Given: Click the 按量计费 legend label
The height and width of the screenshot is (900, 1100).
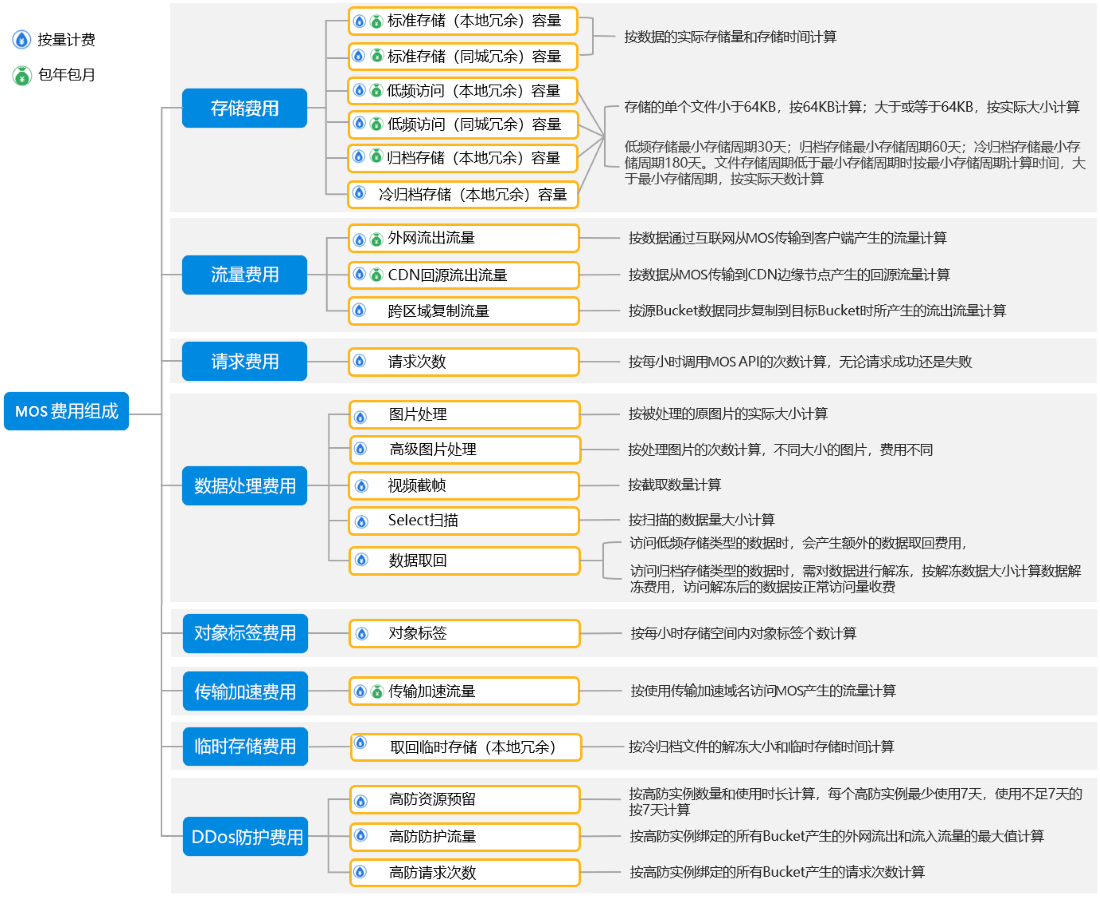Looking at the screenshot, I should [x=66, y=40].
